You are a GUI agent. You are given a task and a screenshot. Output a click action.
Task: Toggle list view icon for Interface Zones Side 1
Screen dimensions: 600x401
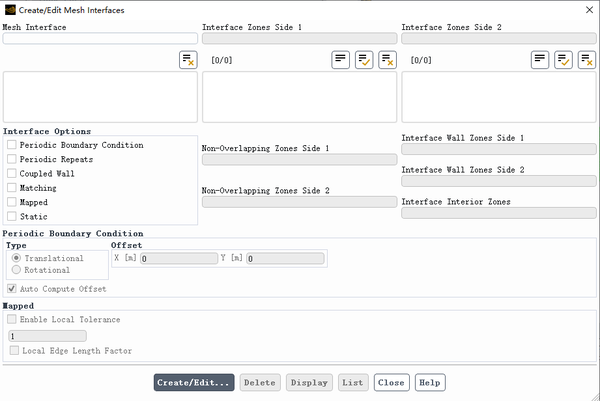pos(341,60)
